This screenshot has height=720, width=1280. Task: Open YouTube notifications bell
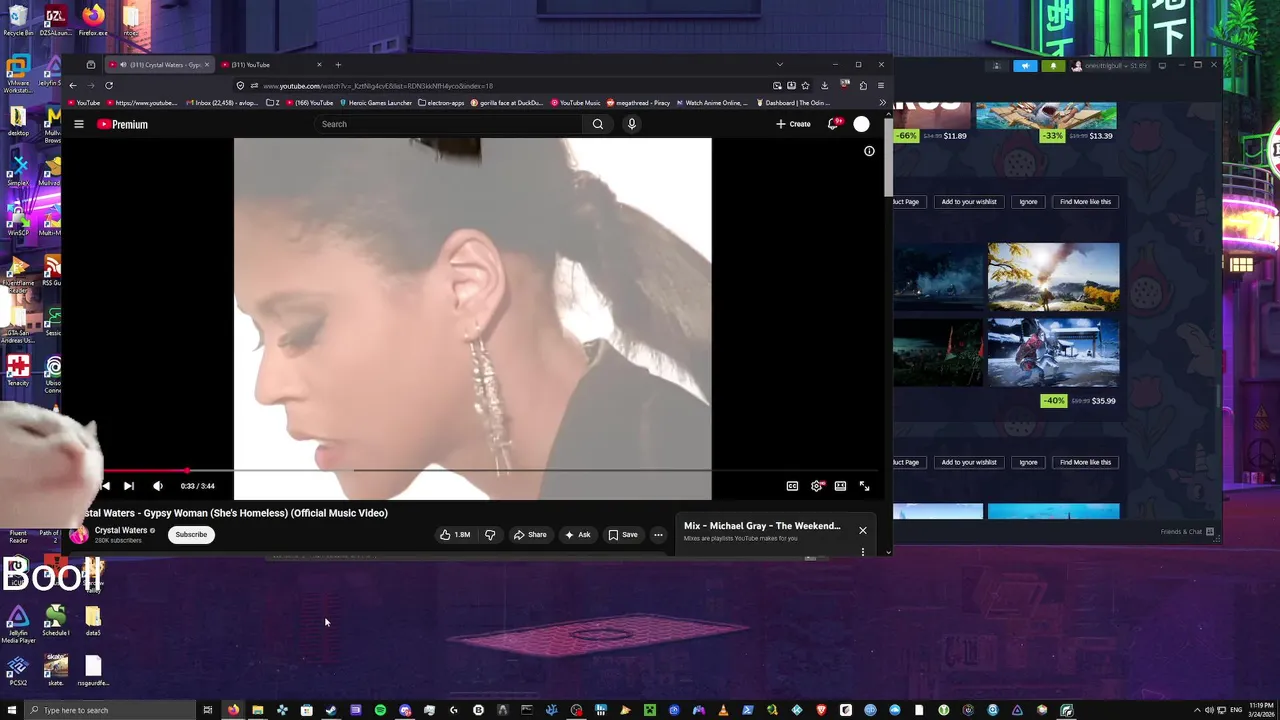click(x=832, y=124)
